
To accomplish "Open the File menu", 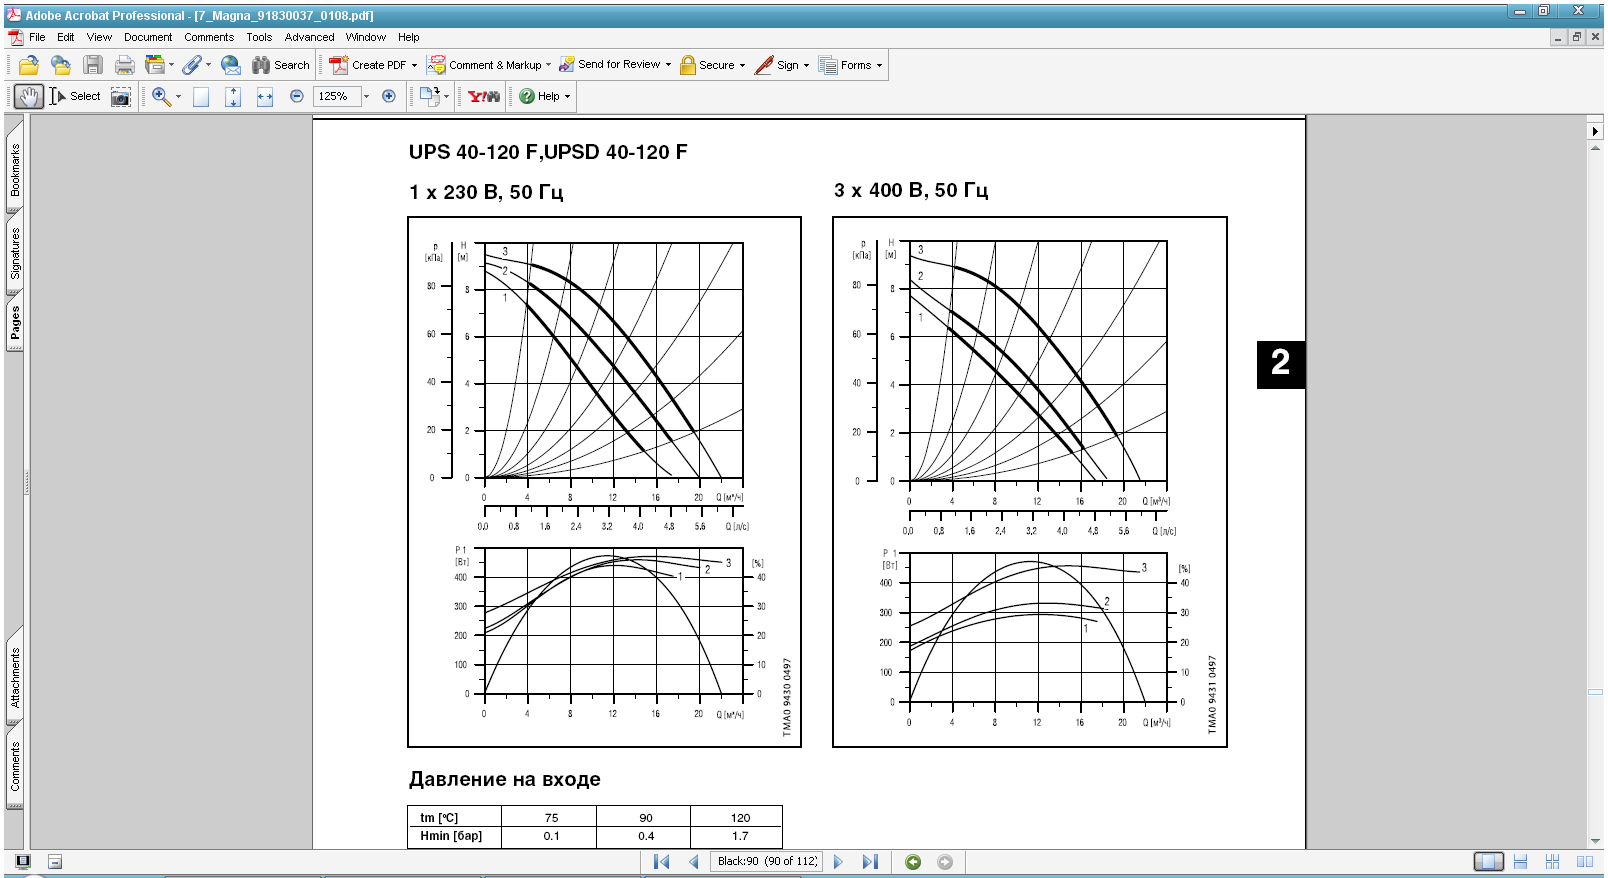I will coord(37,37).
